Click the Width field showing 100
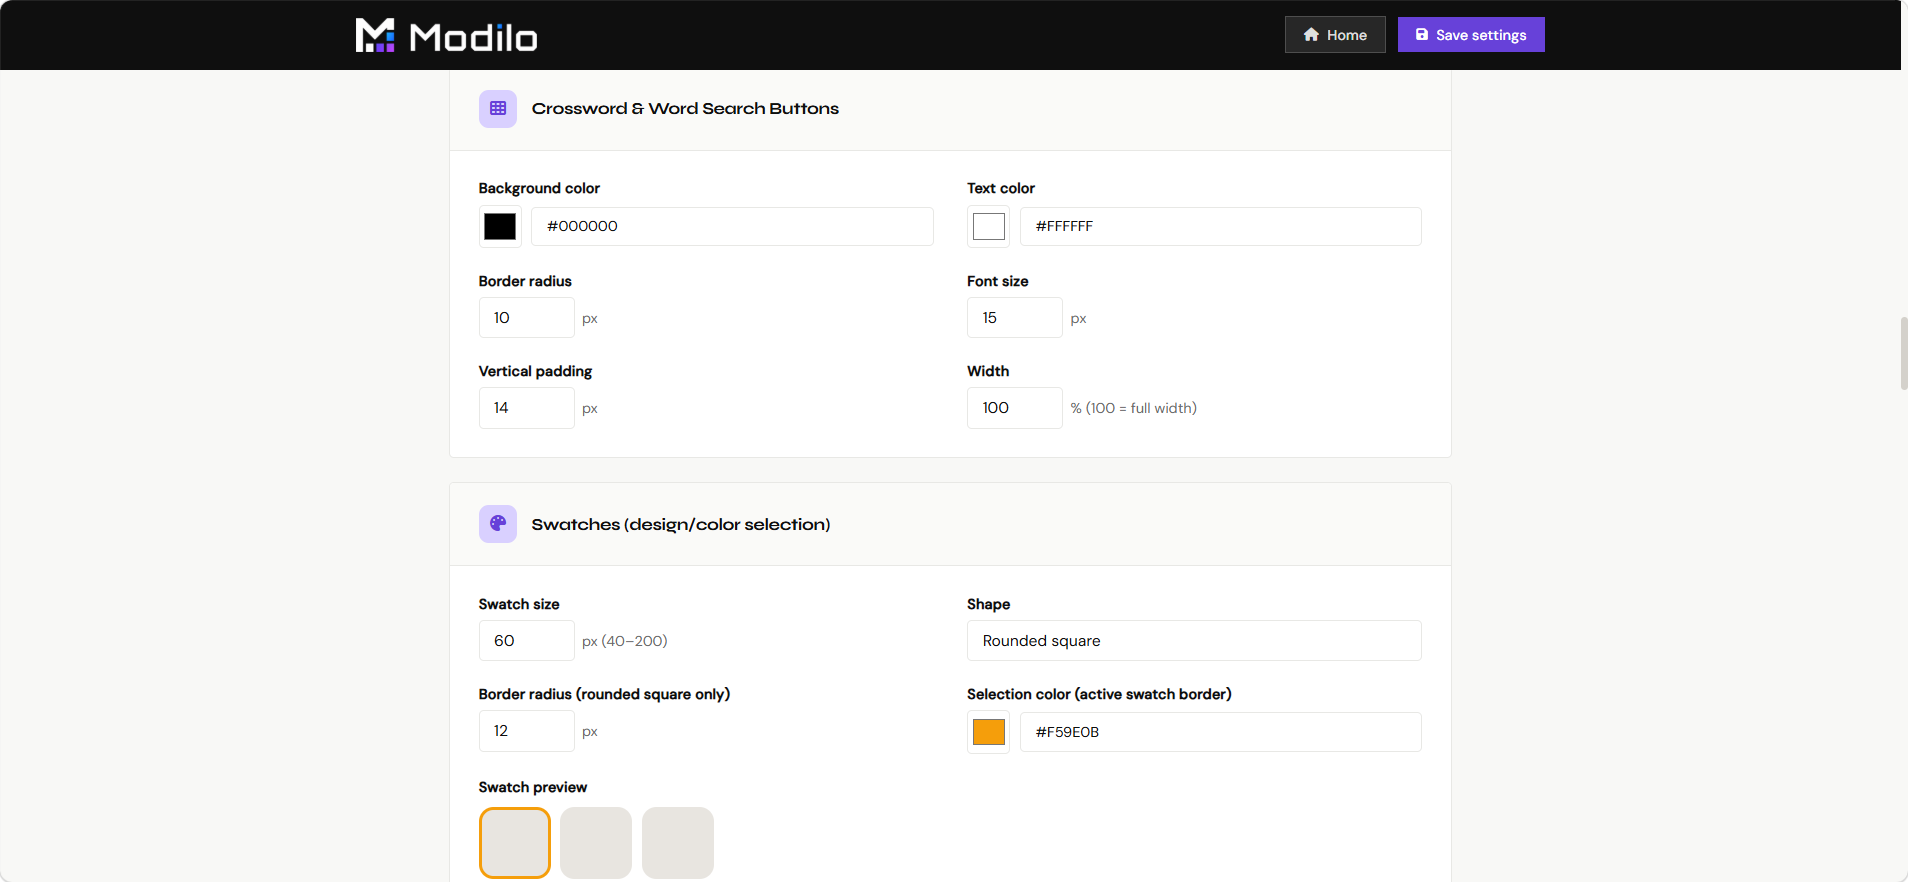This screenshot has height=882, width=1908. 1015,408
